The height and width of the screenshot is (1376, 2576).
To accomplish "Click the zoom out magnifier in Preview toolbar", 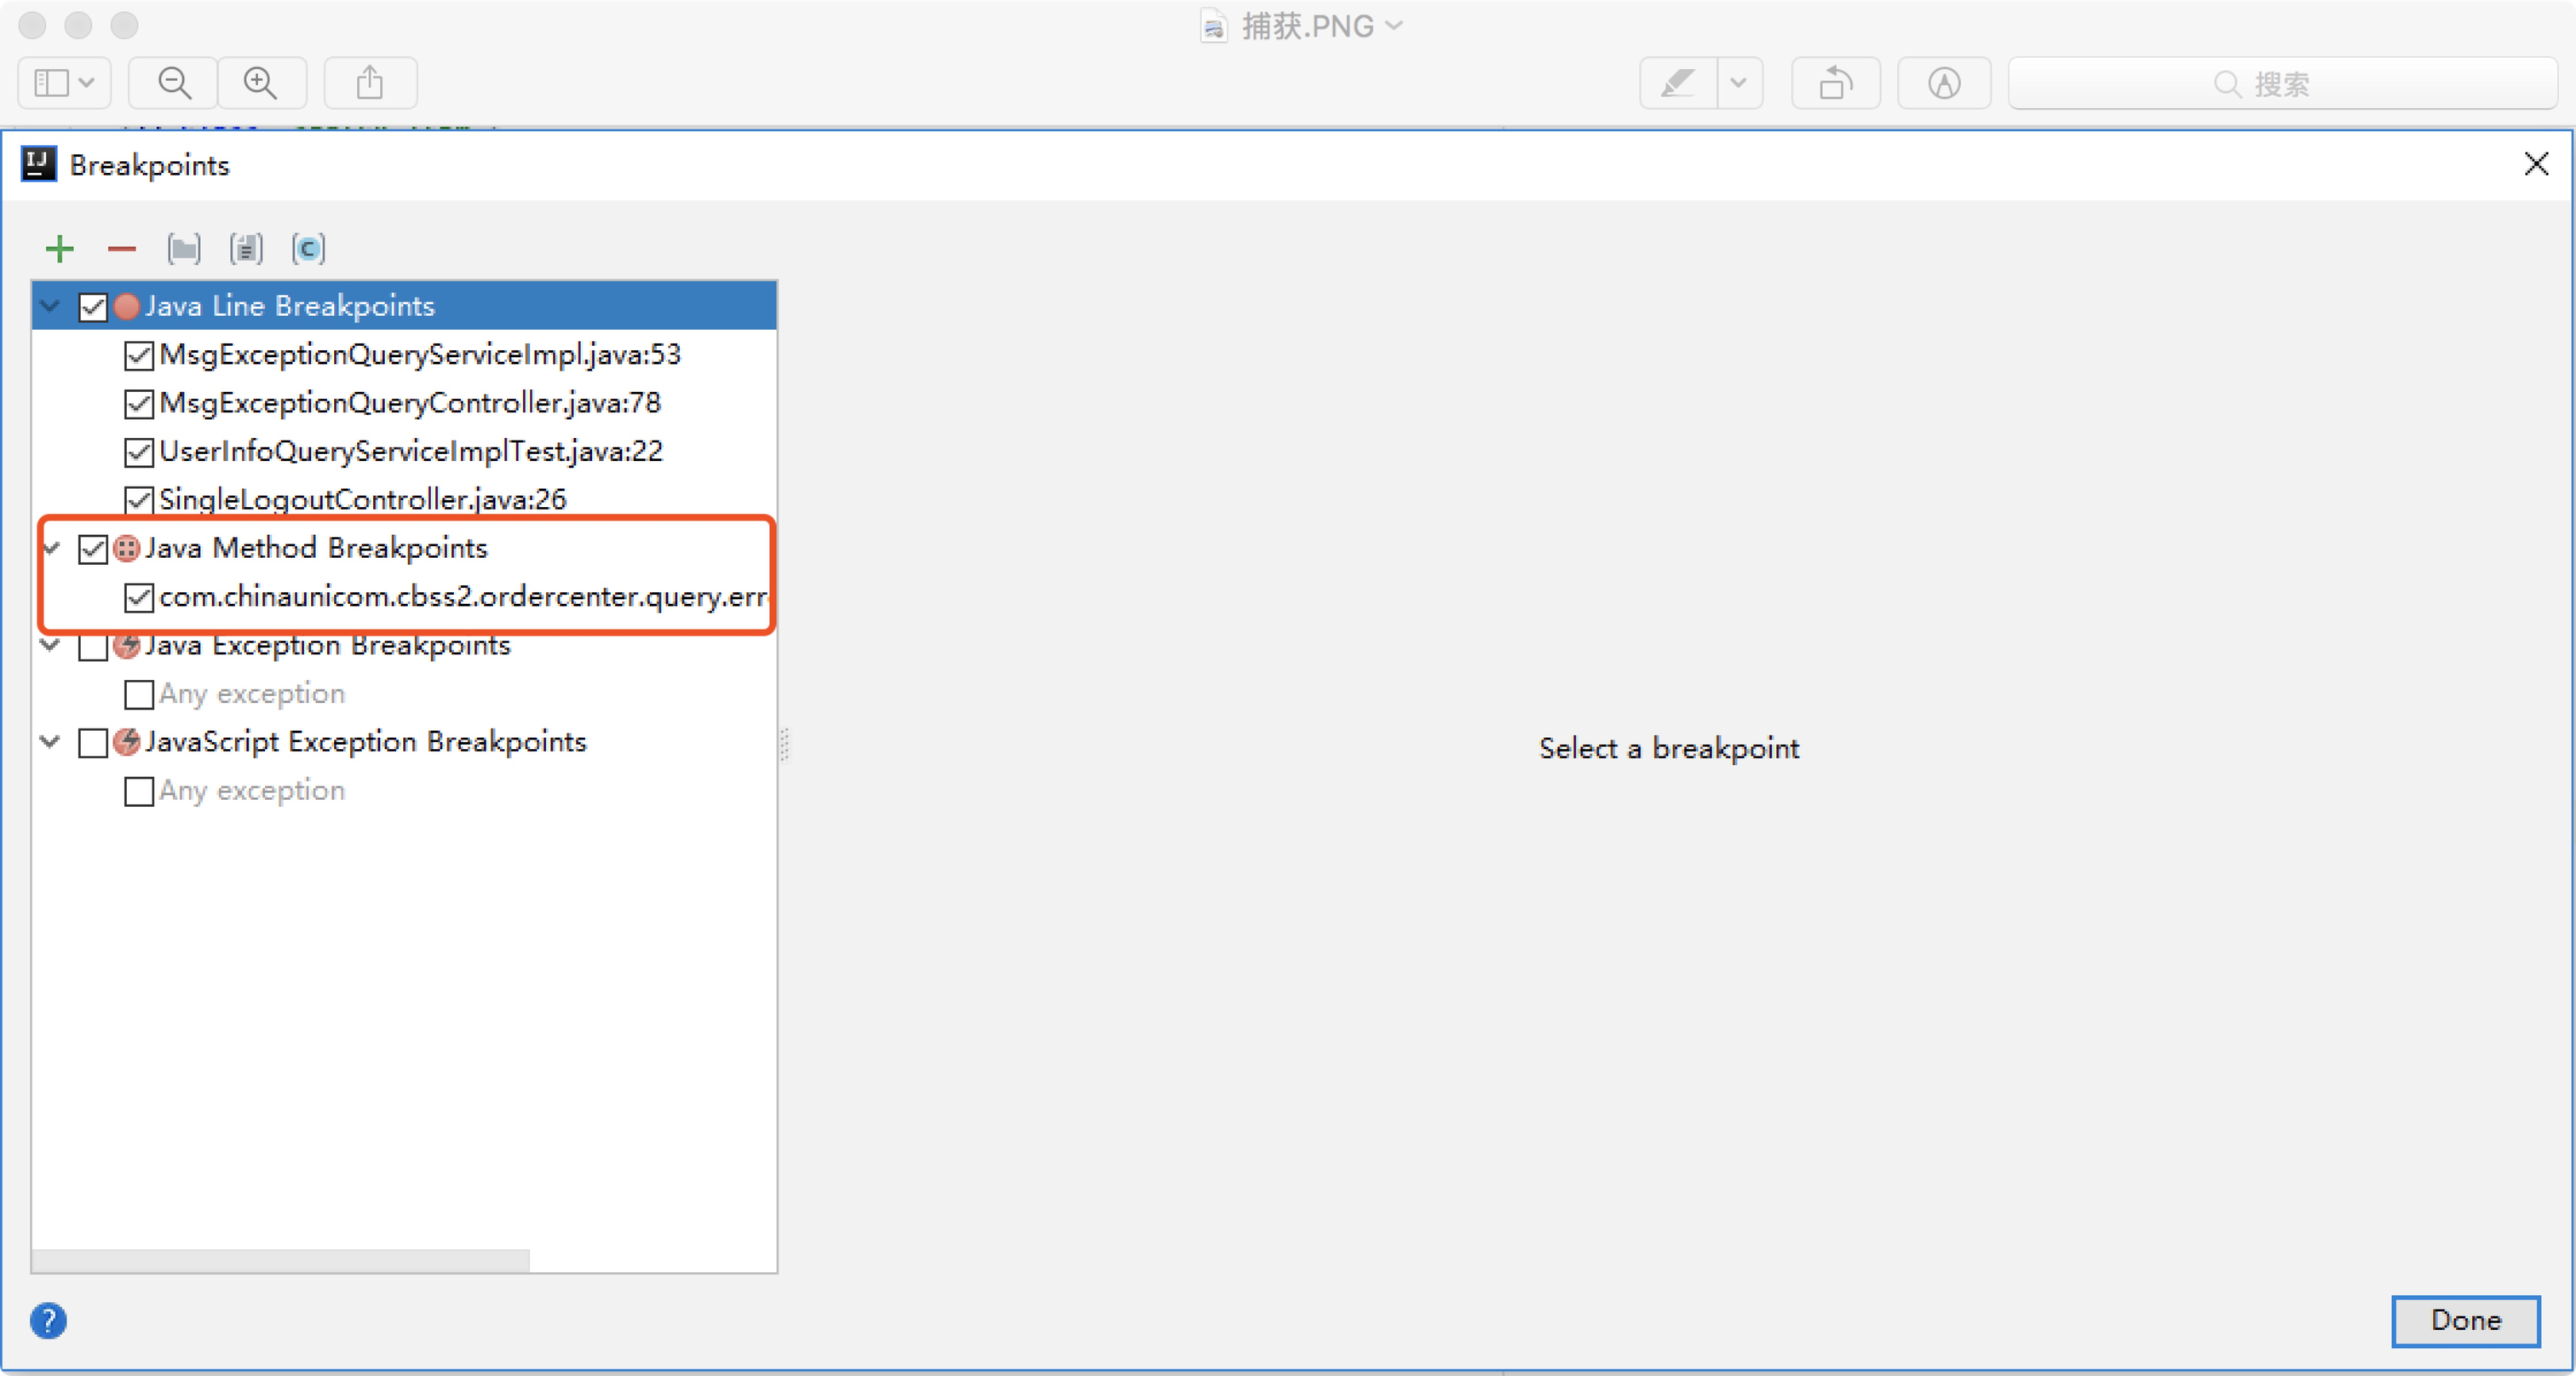I will click(x=174, y=83).
